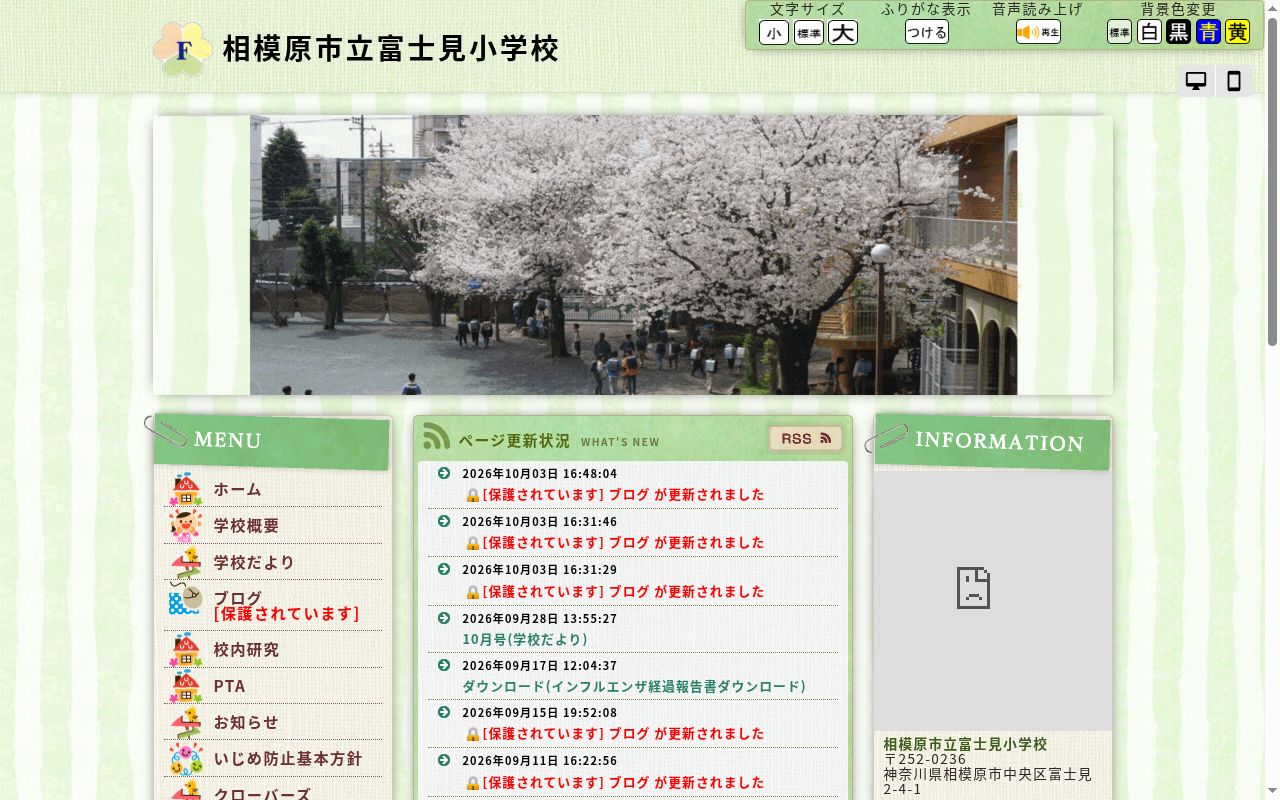Open 校内研究 menu item
This screenshot has height=800, width=1280.
(x=246, y=650)
